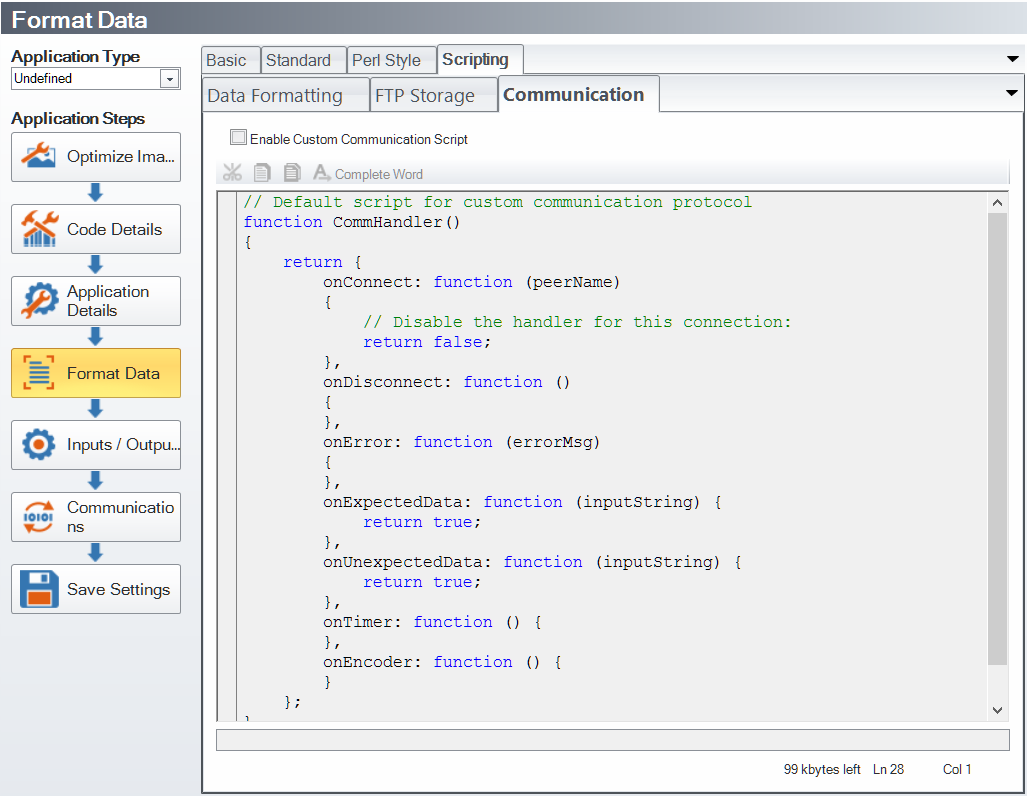The image size is (1027, 796).
Task: Expand the top tab row overflow arrow
Action: (x=1012, y=59)
